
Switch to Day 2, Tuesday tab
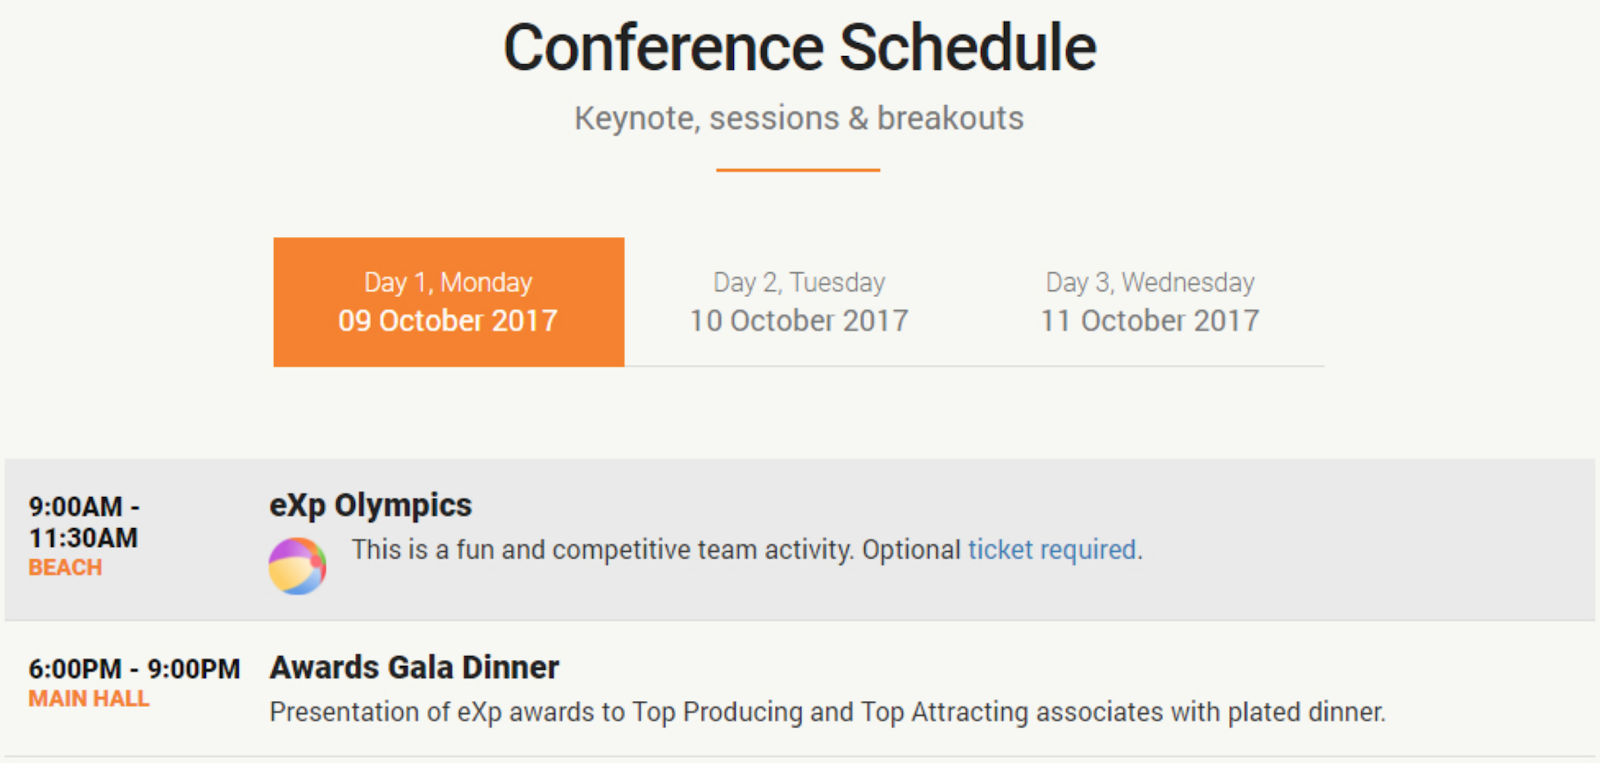(x=799, y=302)
